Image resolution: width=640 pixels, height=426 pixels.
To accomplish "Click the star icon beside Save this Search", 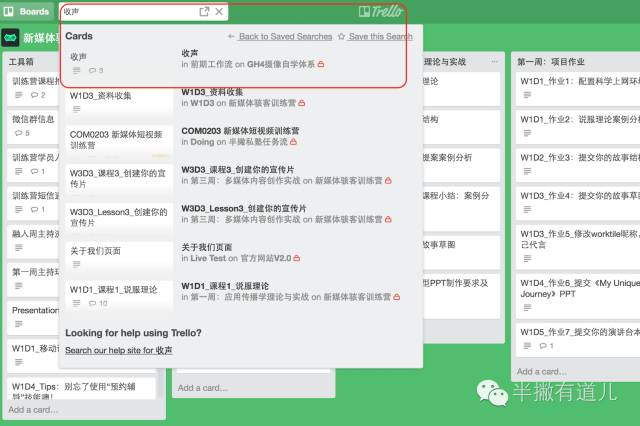I will (341, 37).
